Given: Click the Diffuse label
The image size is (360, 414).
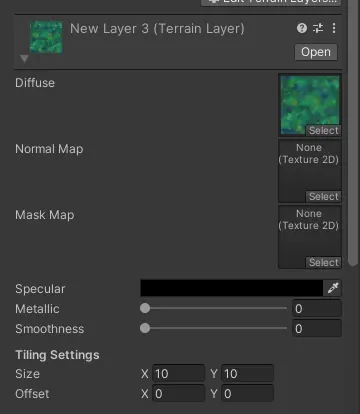Looking at the screenshot, I should (35, 83).
